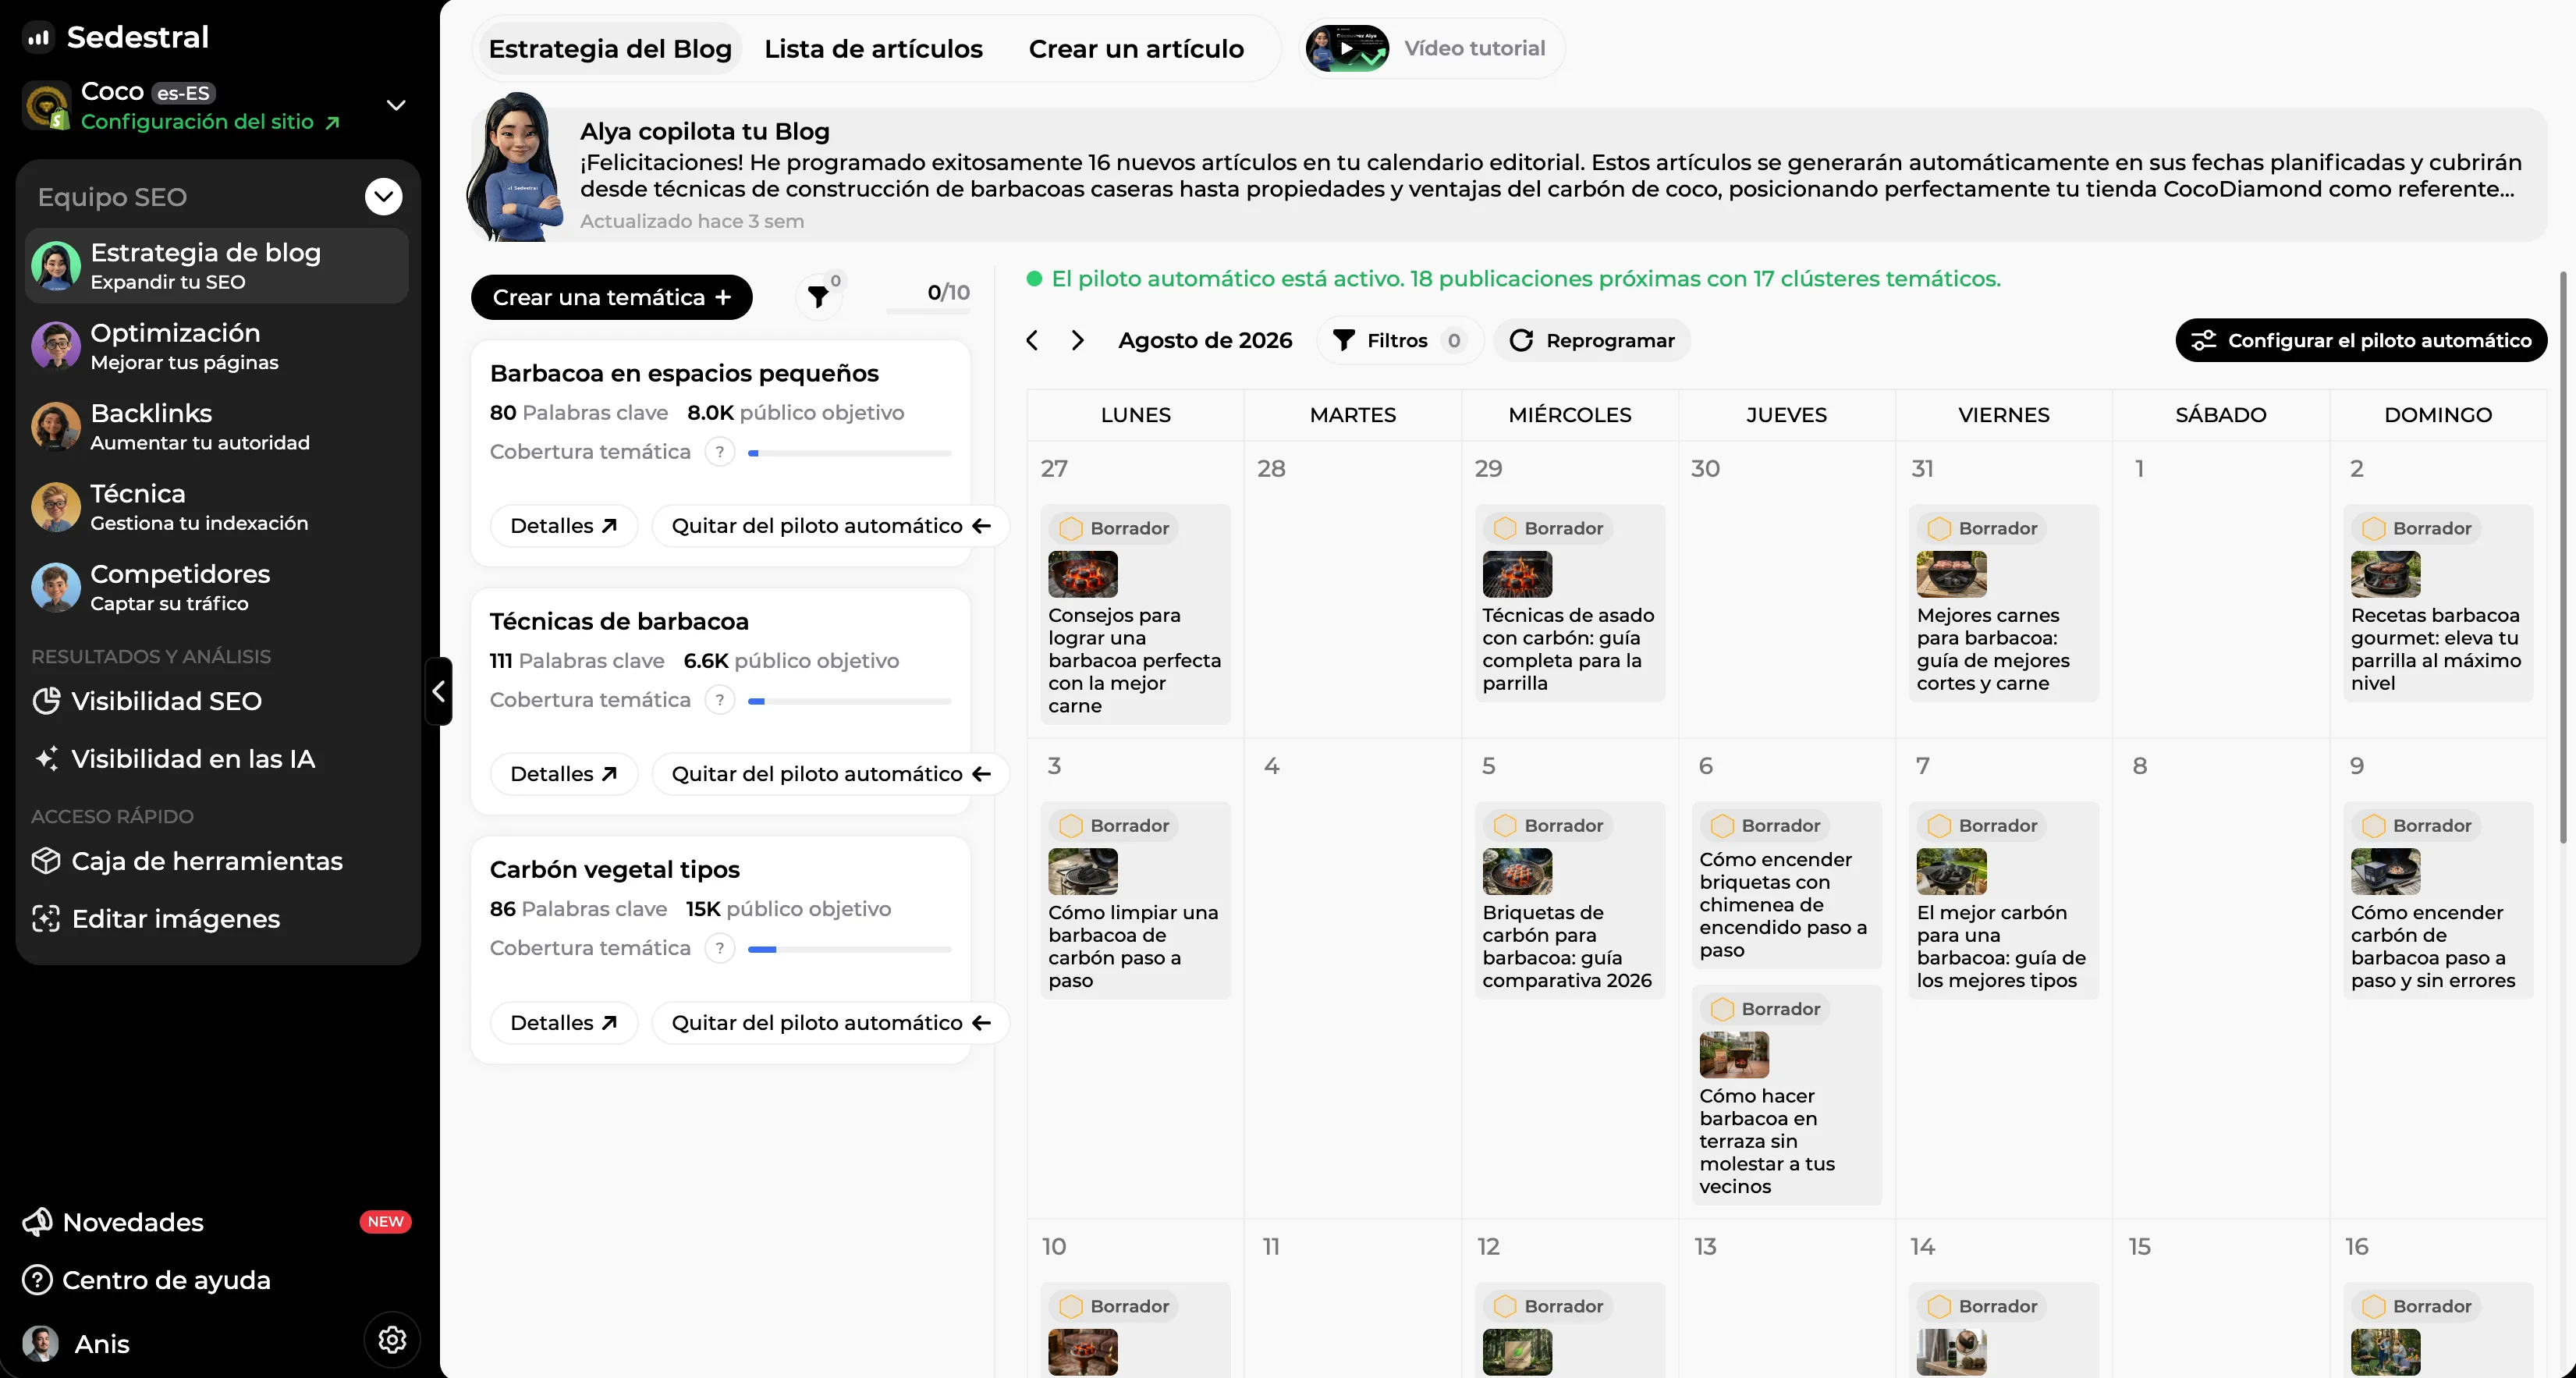The height and width of the screenshot is (1378, 2576).
Task: Click the Backlinks agent avatar
Action: [x=56, y=426]
